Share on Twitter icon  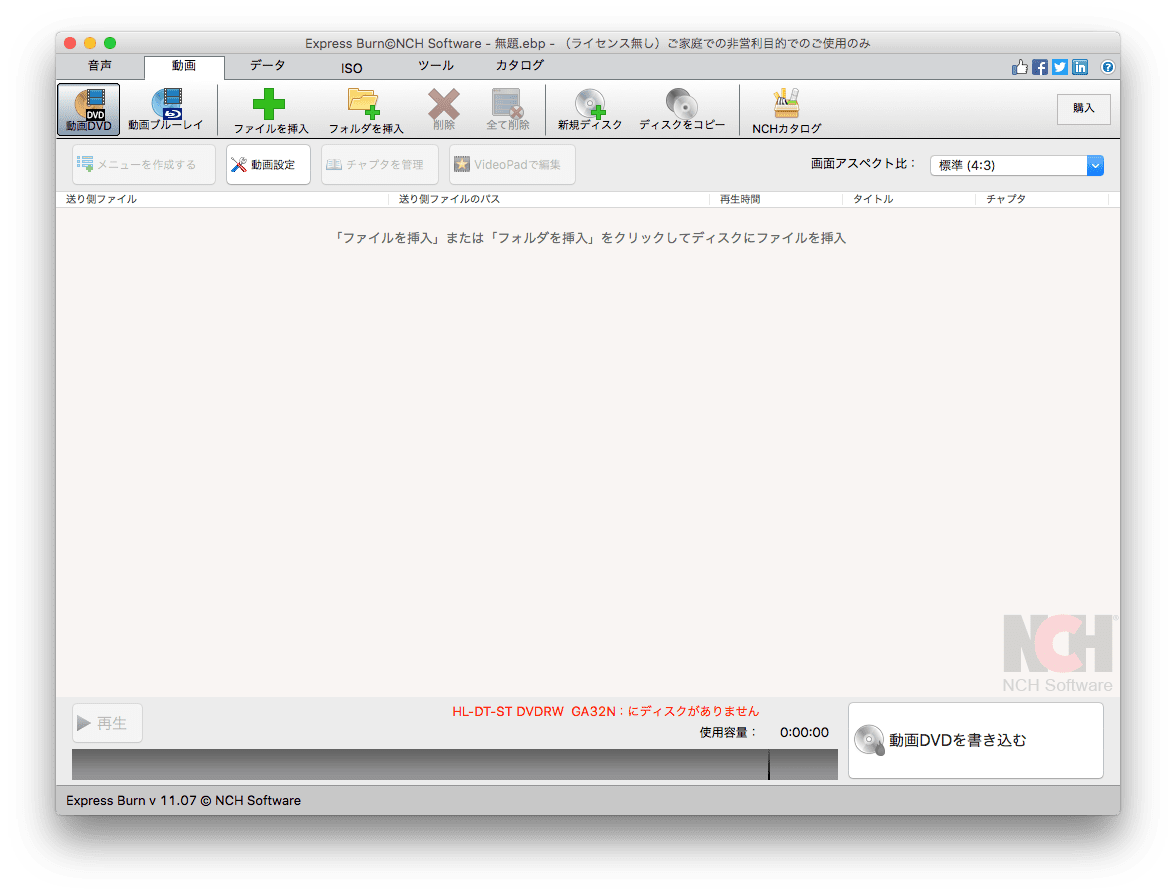(x=1060, y=68)
